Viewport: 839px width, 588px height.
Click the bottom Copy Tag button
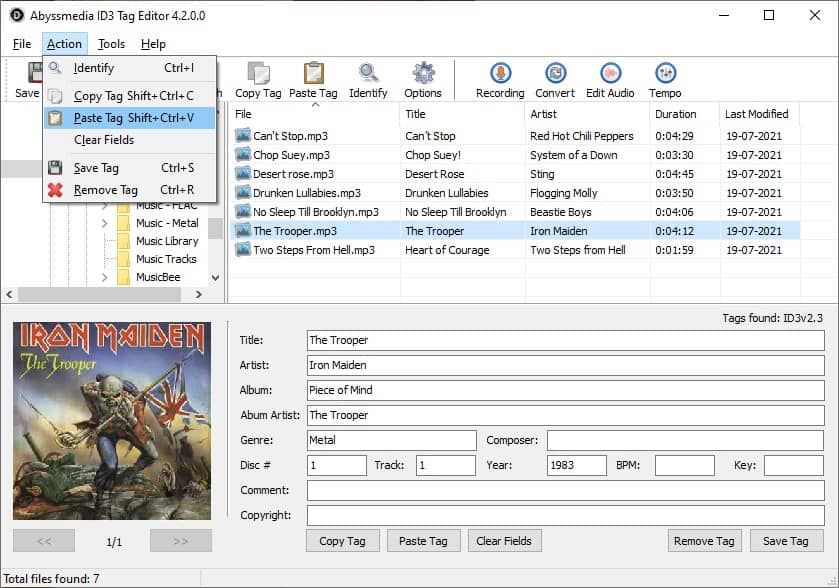pos(342,541)
